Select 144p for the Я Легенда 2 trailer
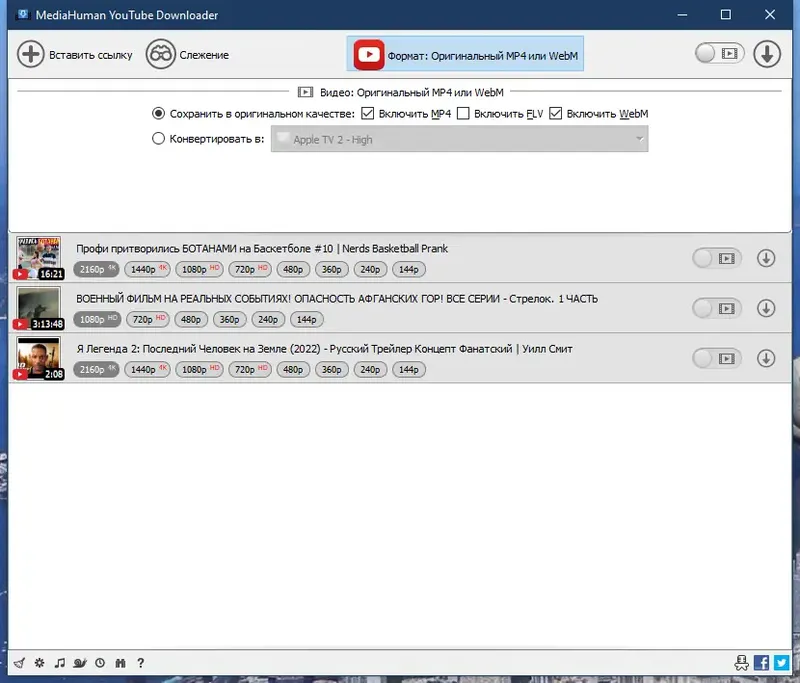Image resolution: width=800 pixels, height=683 pixels. tap(409, 369)
